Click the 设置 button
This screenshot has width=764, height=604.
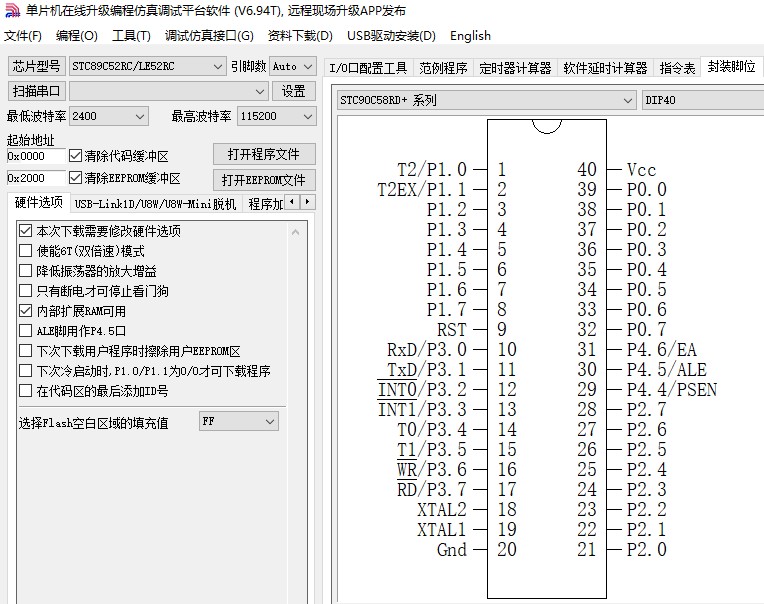click(x=293, y=91)
